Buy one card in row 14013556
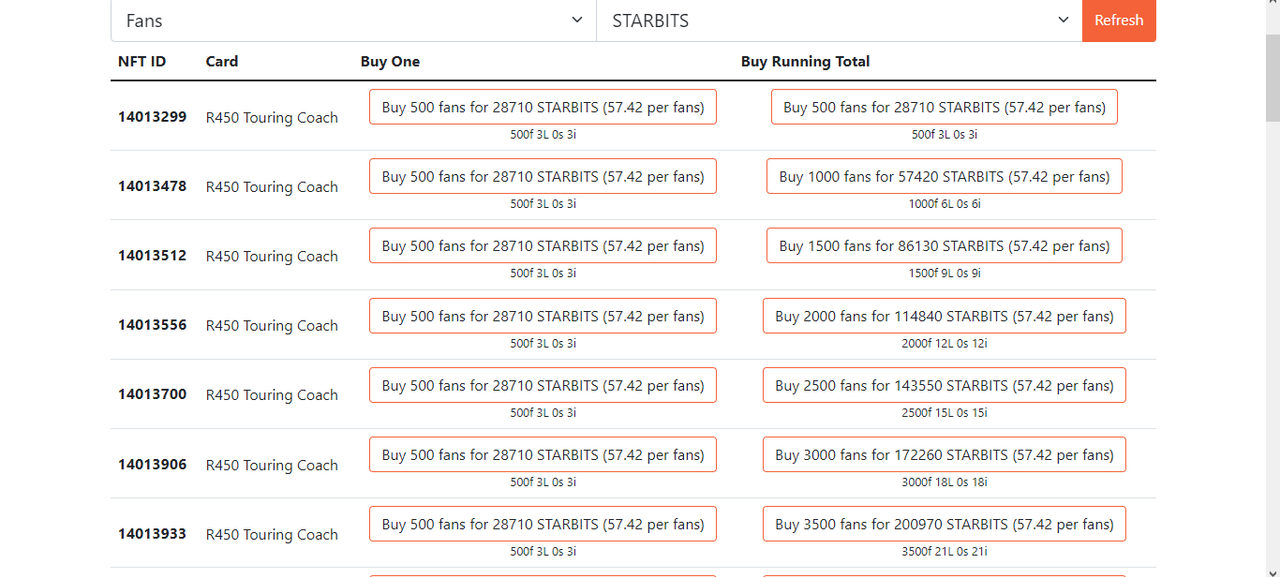The image size is (1280, 577). pyautogui.click(x=543, y=316)
